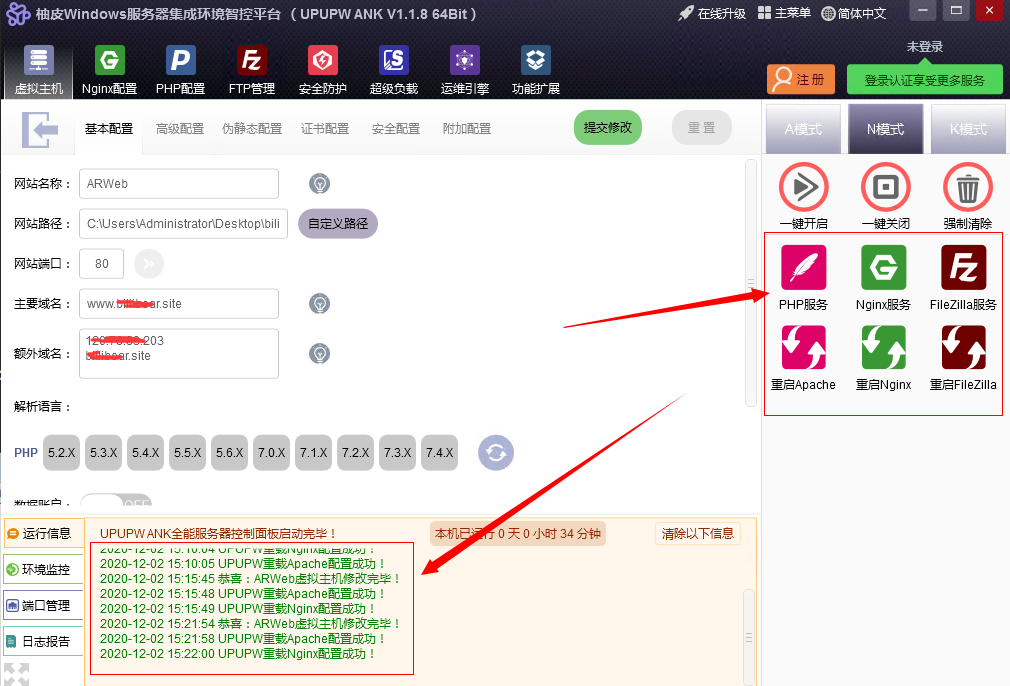Refresh the PHP version list
The width and height of the screenshot is (1010, 686).
(496, 452)
